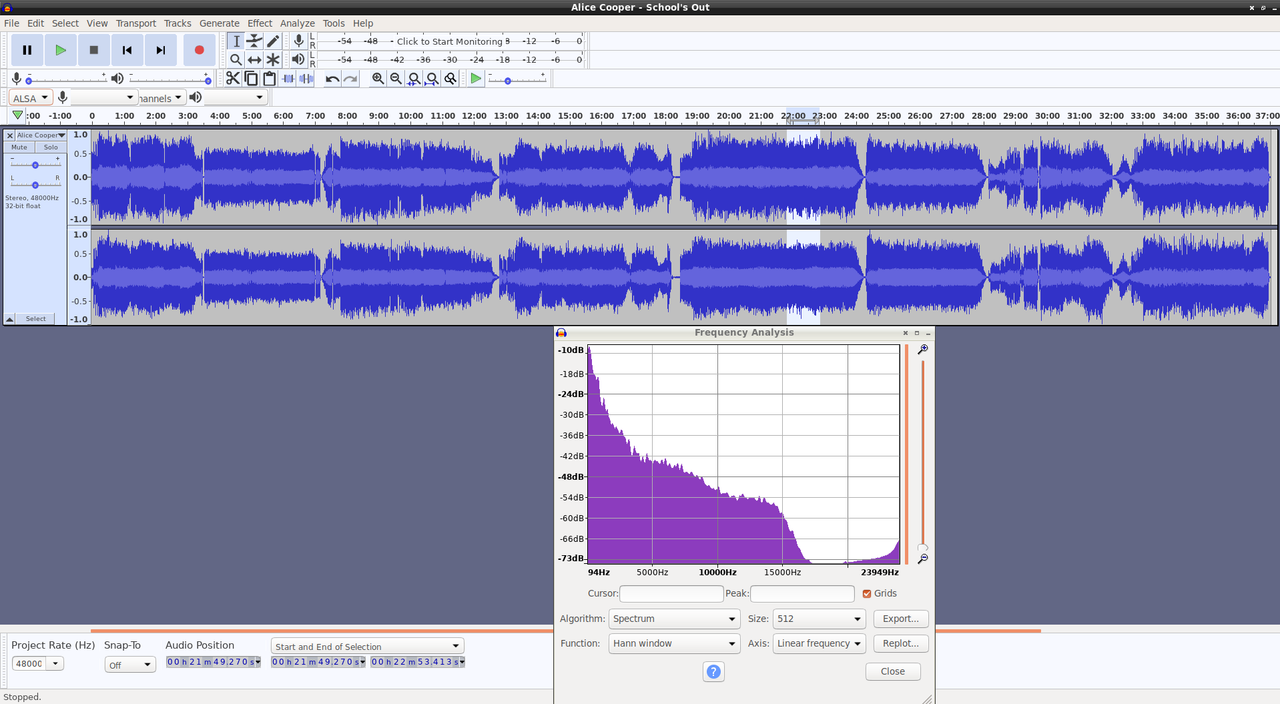
Task: Click the track's Select button
Action: [x=36, y=319]
